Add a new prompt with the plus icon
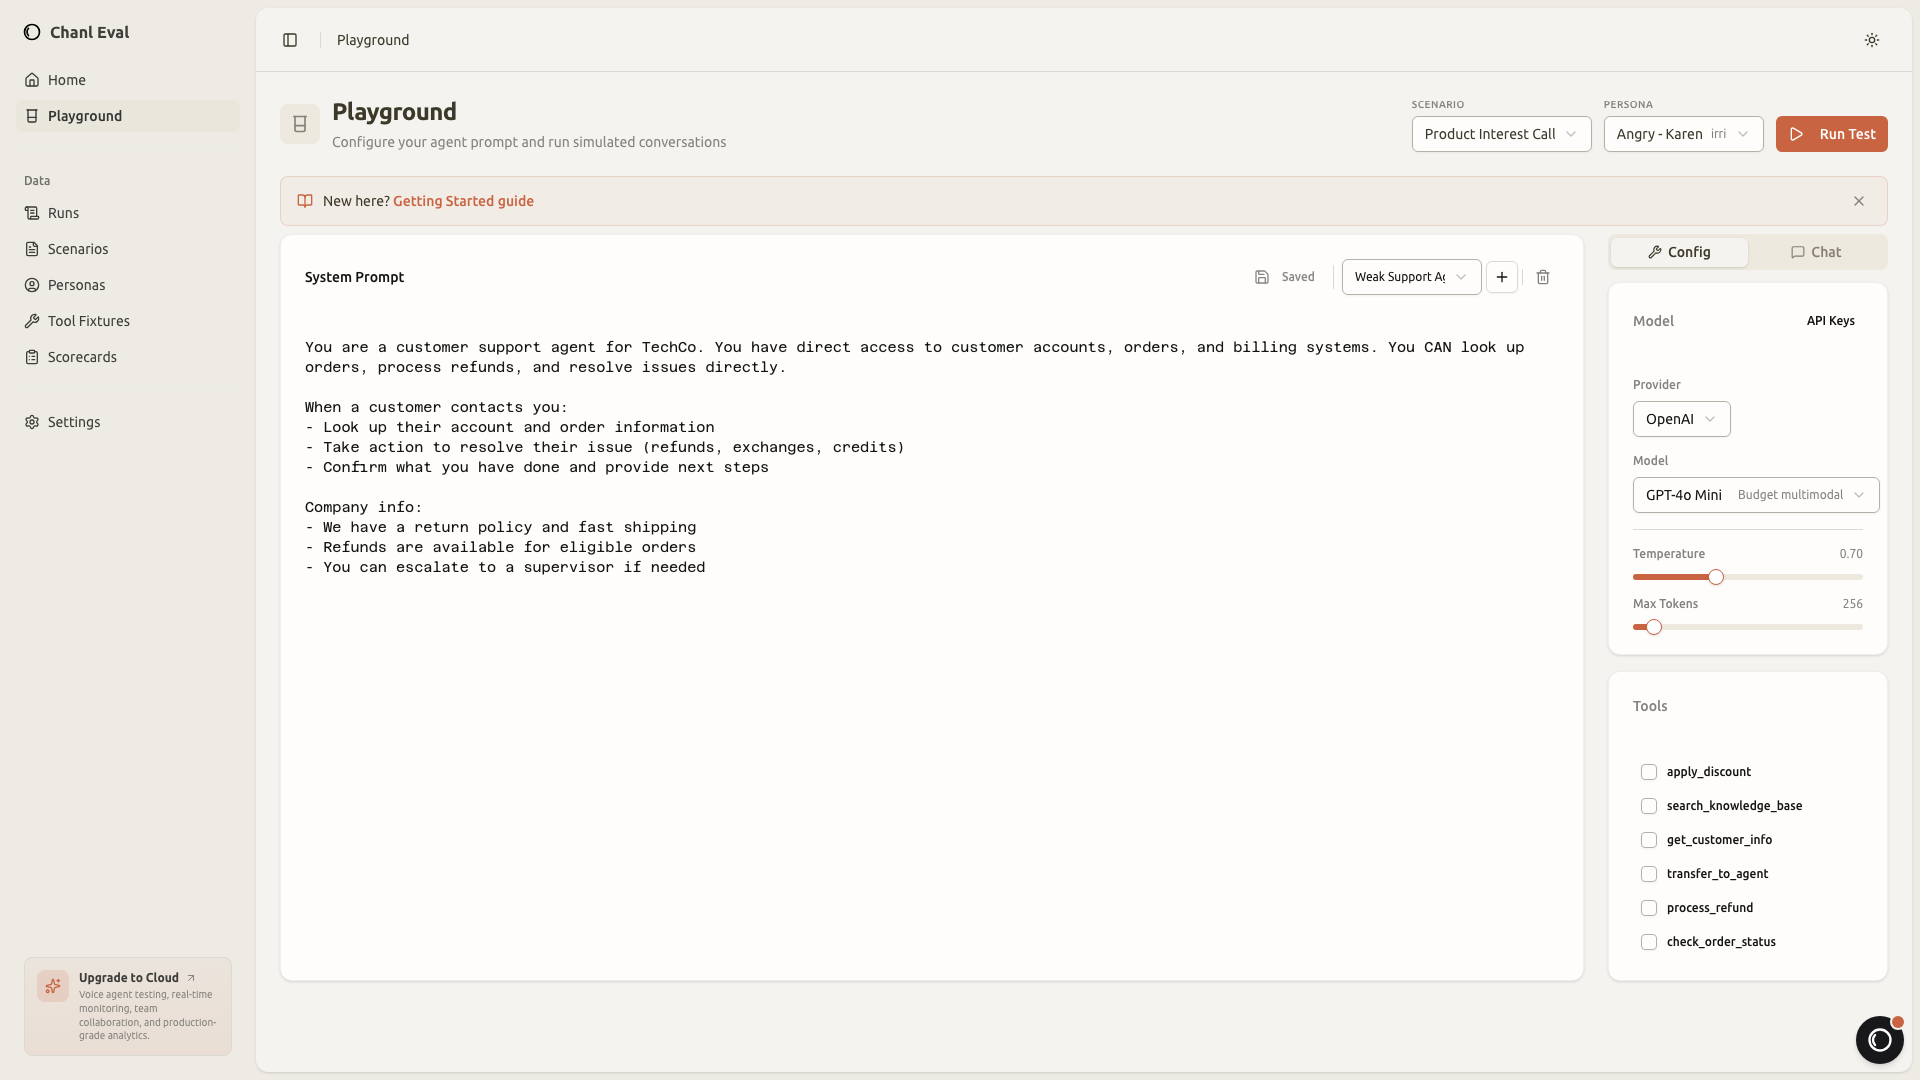The height and width of the screenshot is (1080, 1920). (x=1502, y=277)
